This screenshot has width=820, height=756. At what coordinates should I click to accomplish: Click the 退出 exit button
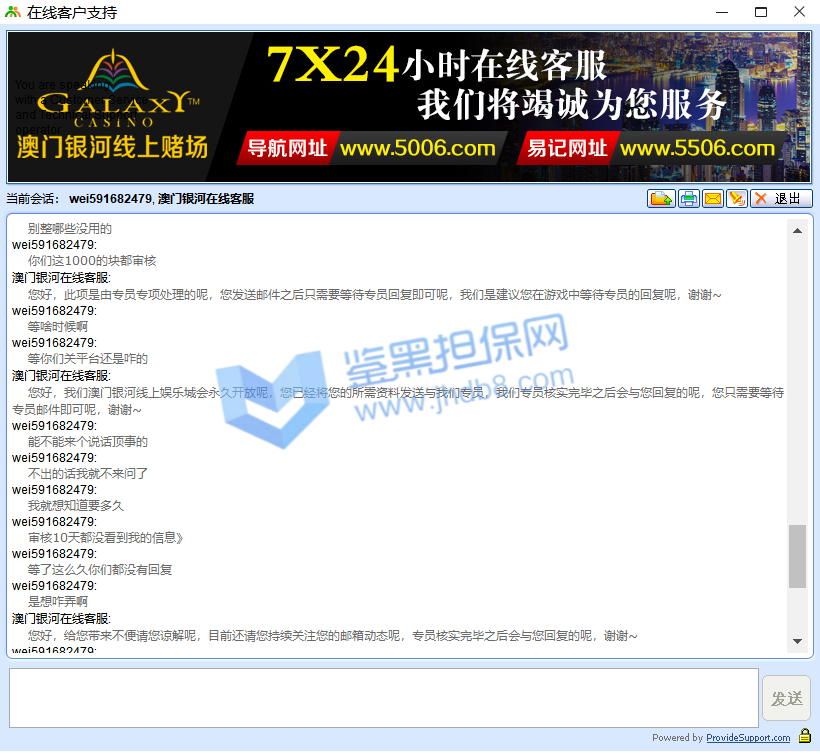click(x=781, y=199)
